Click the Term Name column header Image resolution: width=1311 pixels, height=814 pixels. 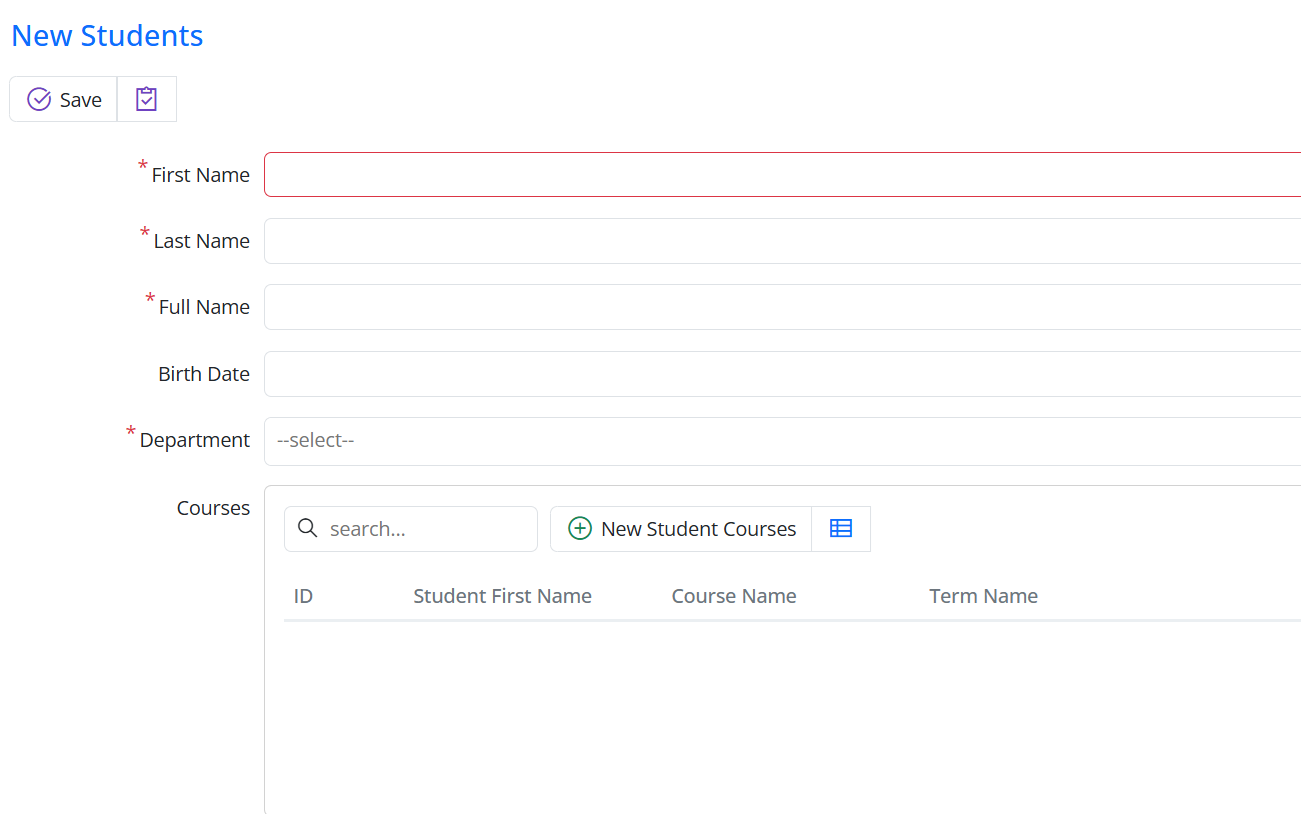pos(983,595)
